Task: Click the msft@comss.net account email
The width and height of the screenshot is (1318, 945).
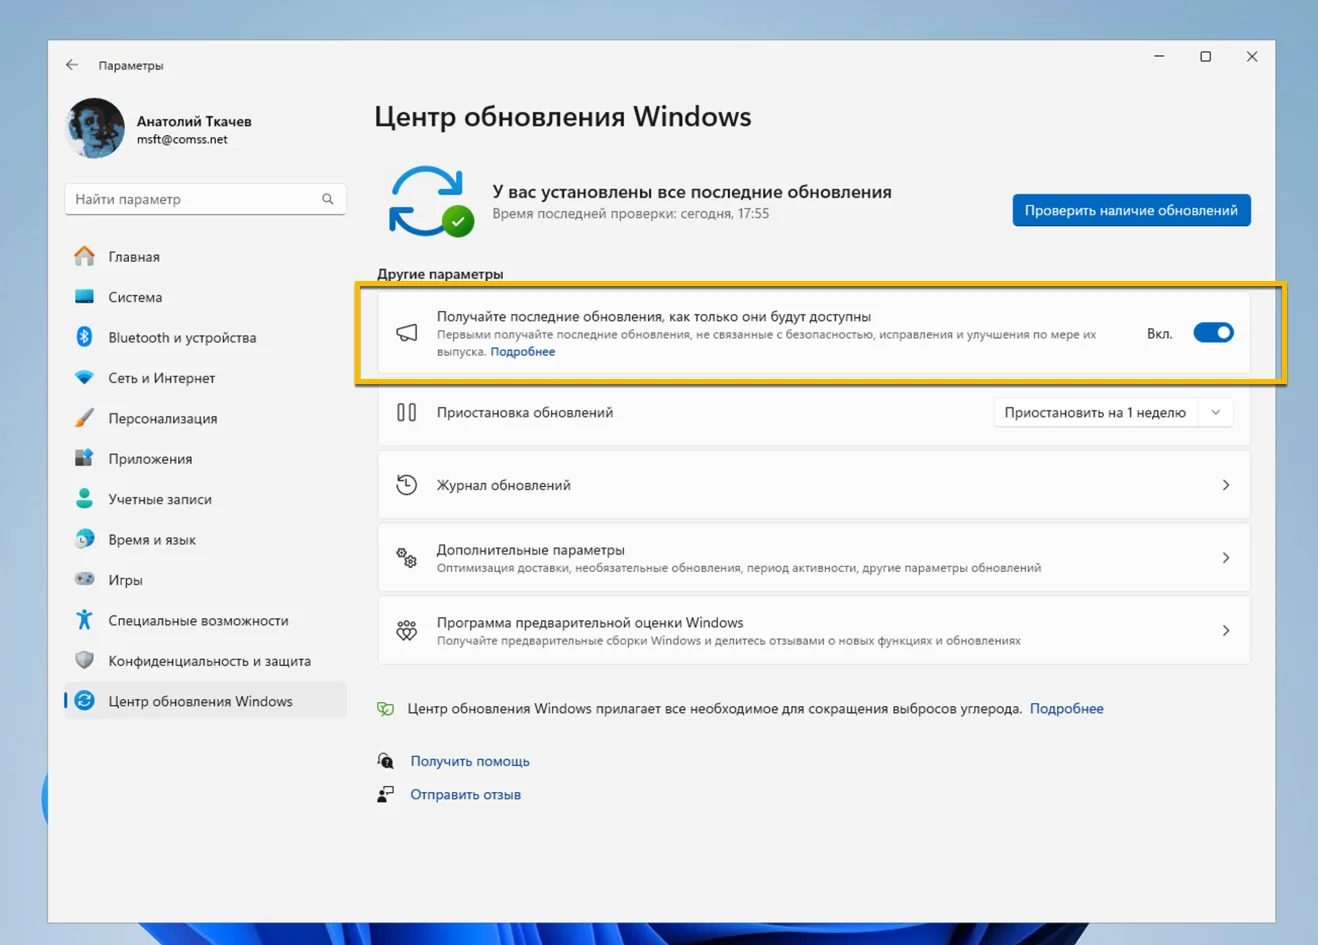Action: click(x=182, y=140)
